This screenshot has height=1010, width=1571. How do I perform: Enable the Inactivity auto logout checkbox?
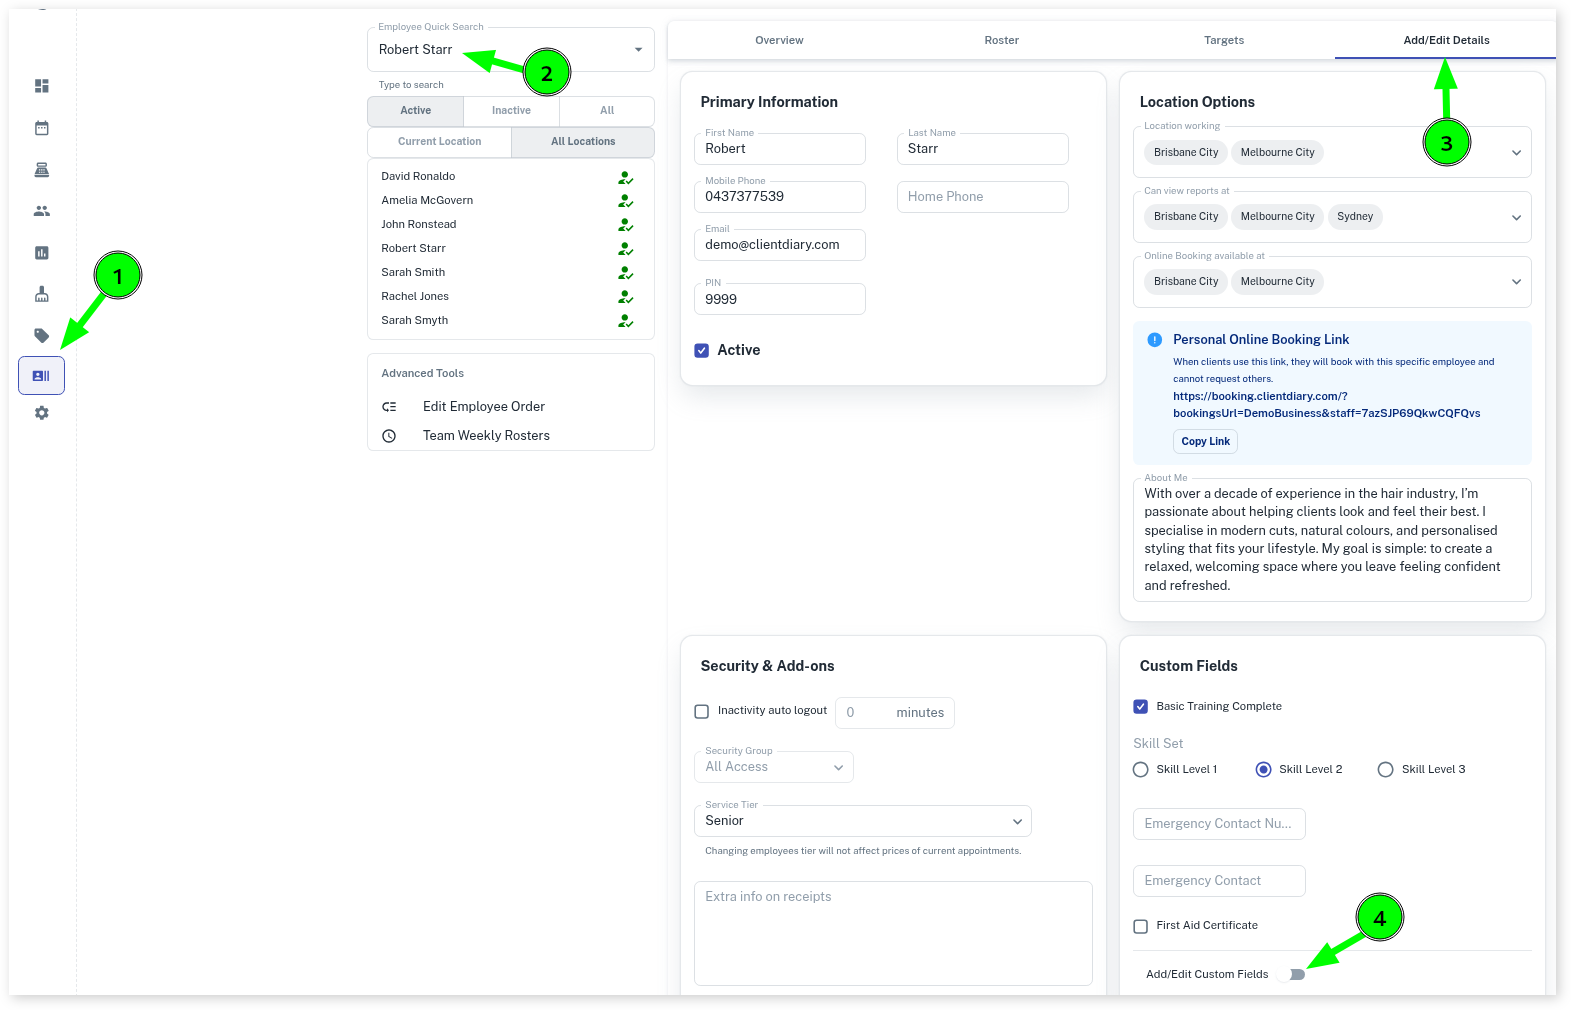tap(702, 712)
